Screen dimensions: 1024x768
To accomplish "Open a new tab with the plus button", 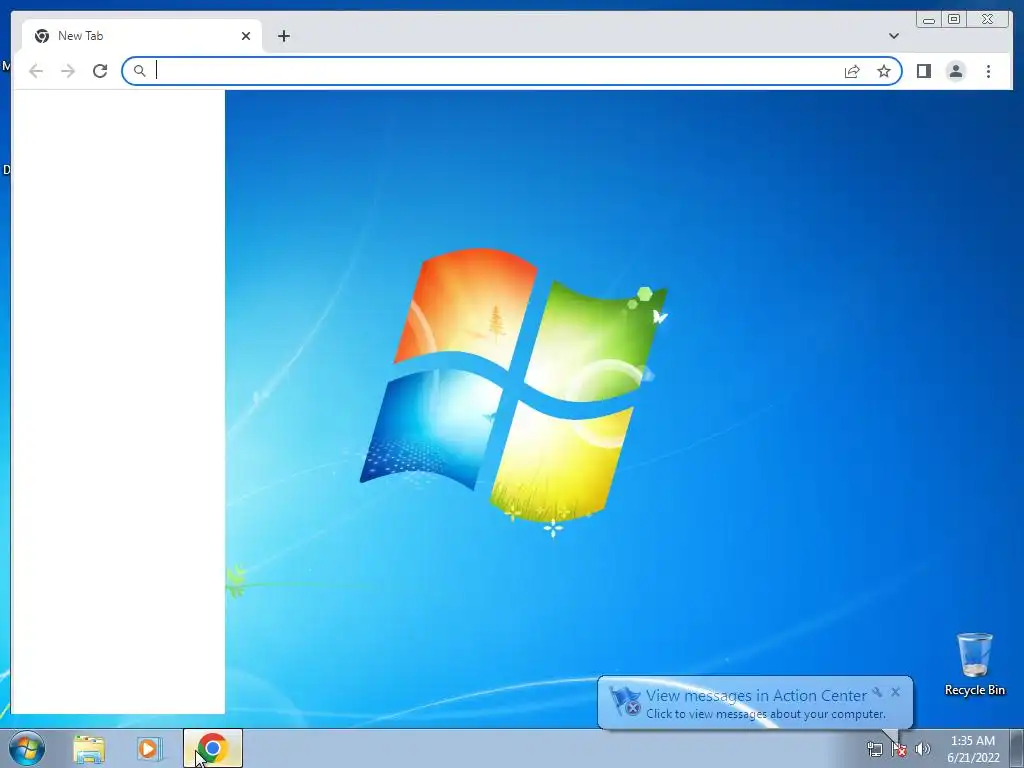I will (283, 36).
